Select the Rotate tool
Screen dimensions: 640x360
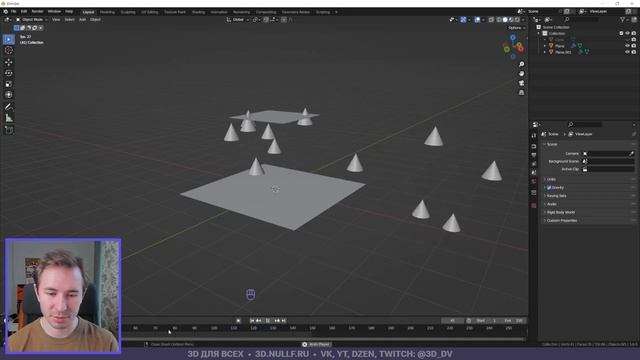coord(9,73)
